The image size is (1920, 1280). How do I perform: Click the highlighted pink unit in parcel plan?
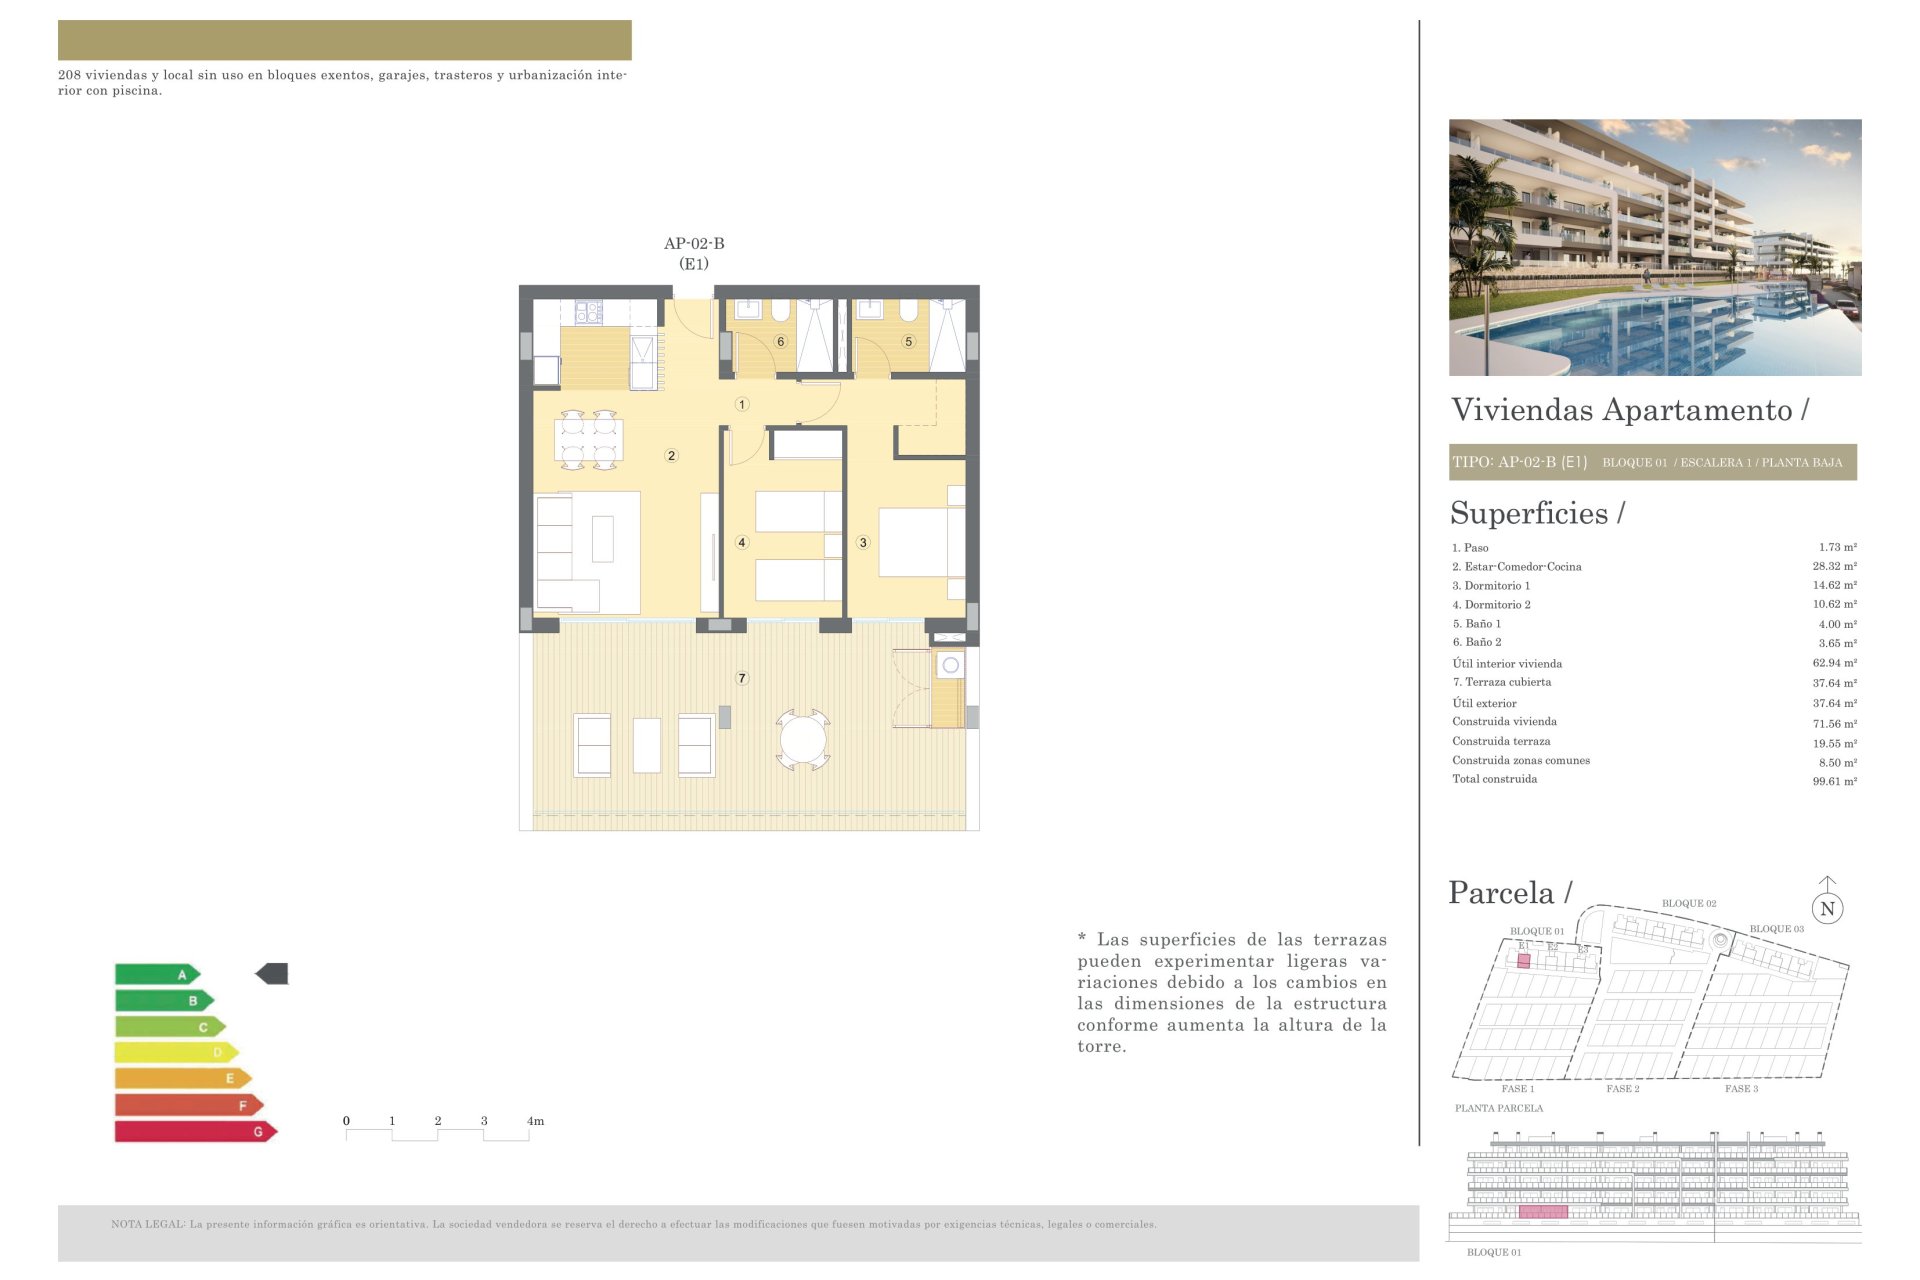1524,960
